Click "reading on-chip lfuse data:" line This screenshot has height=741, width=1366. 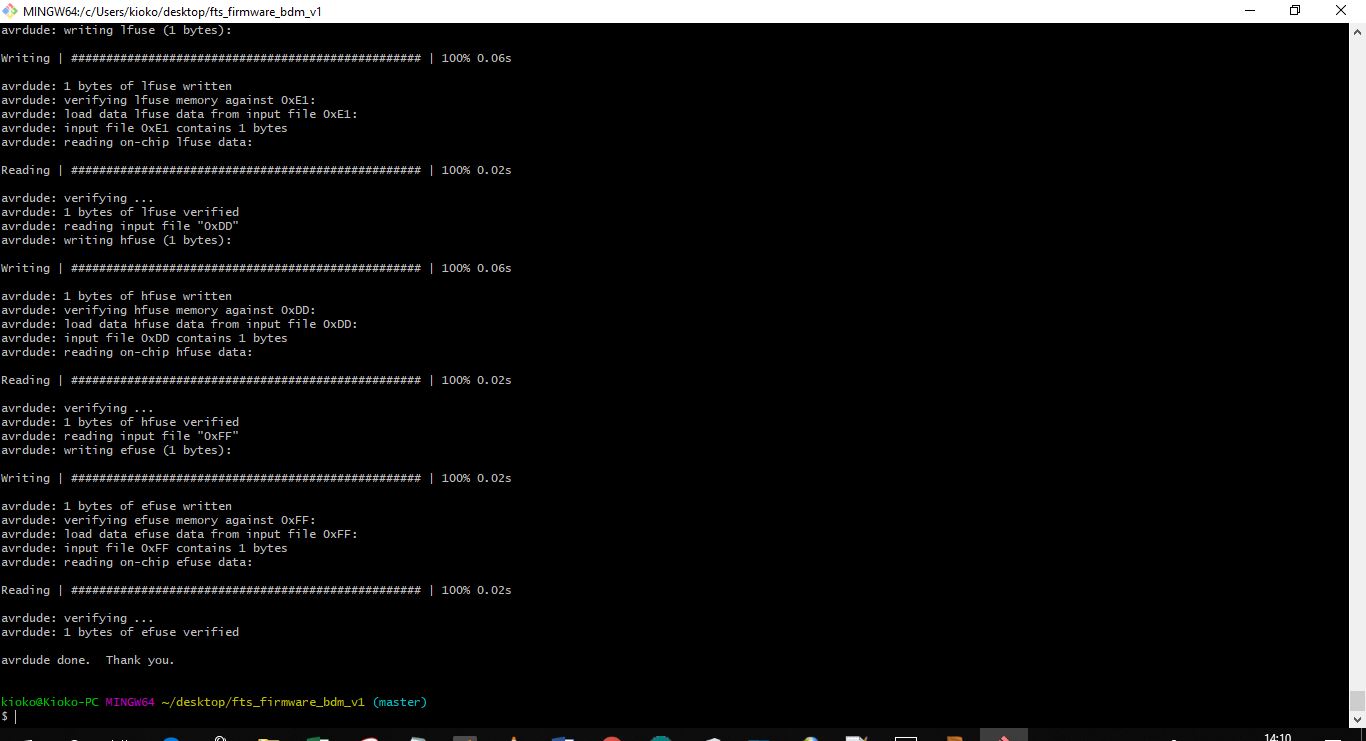click(x=127, y=142)
